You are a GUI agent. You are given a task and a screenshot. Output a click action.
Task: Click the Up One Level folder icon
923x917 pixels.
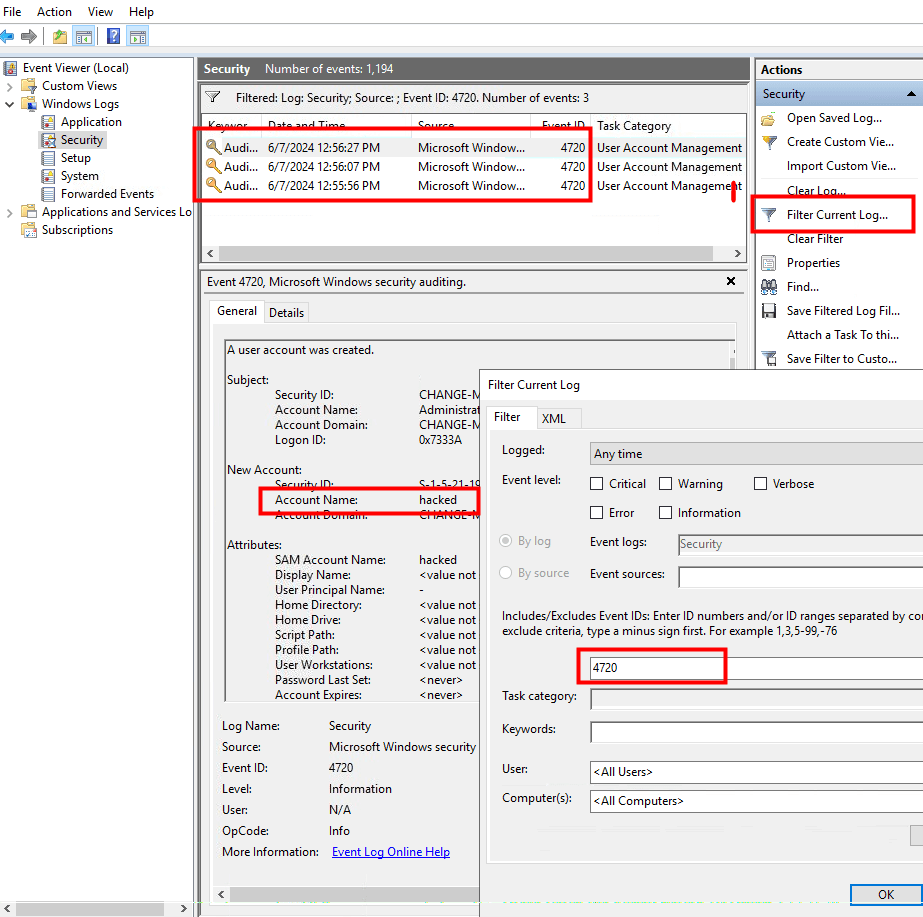click(x=60, y=37)
